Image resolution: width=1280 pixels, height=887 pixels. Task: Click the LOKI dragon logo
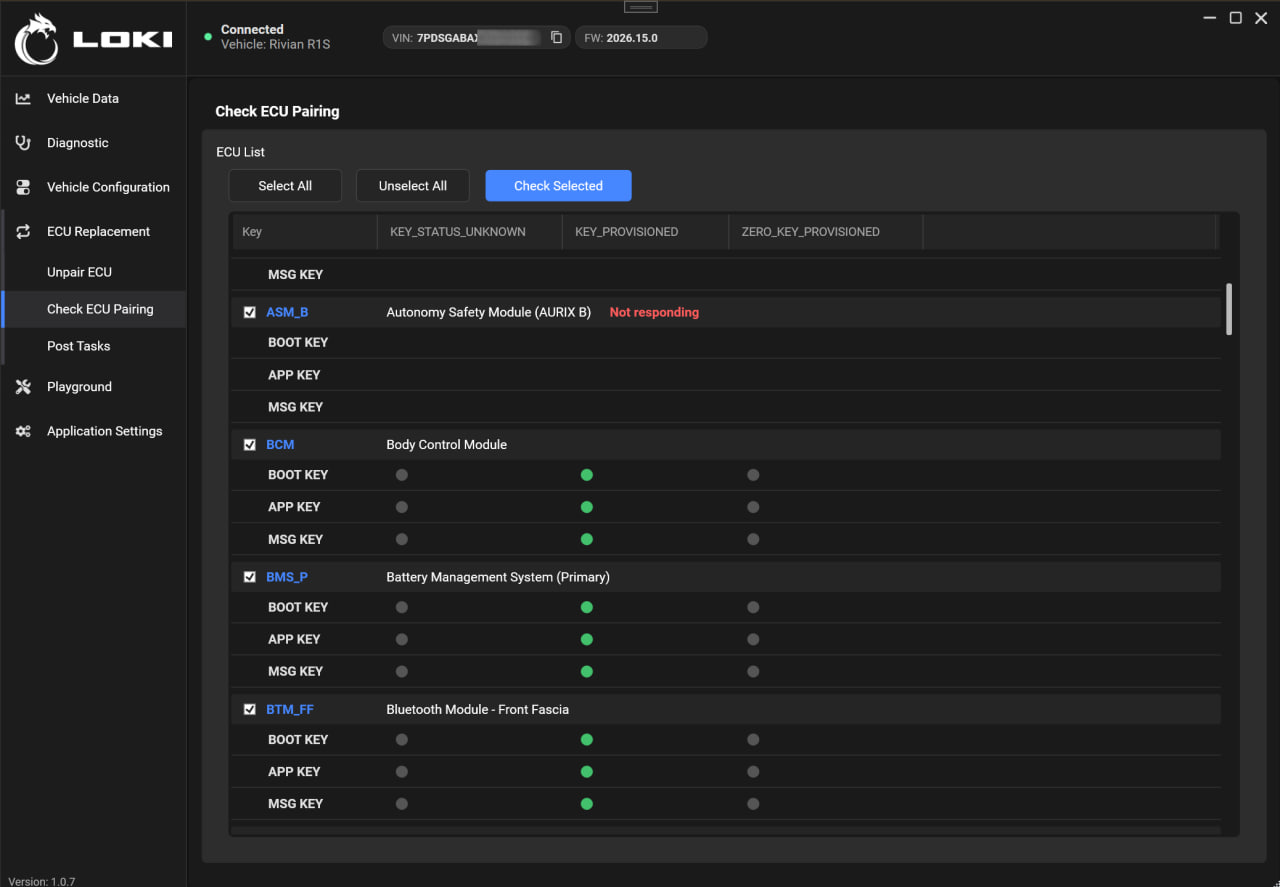(x=36, y=38)
